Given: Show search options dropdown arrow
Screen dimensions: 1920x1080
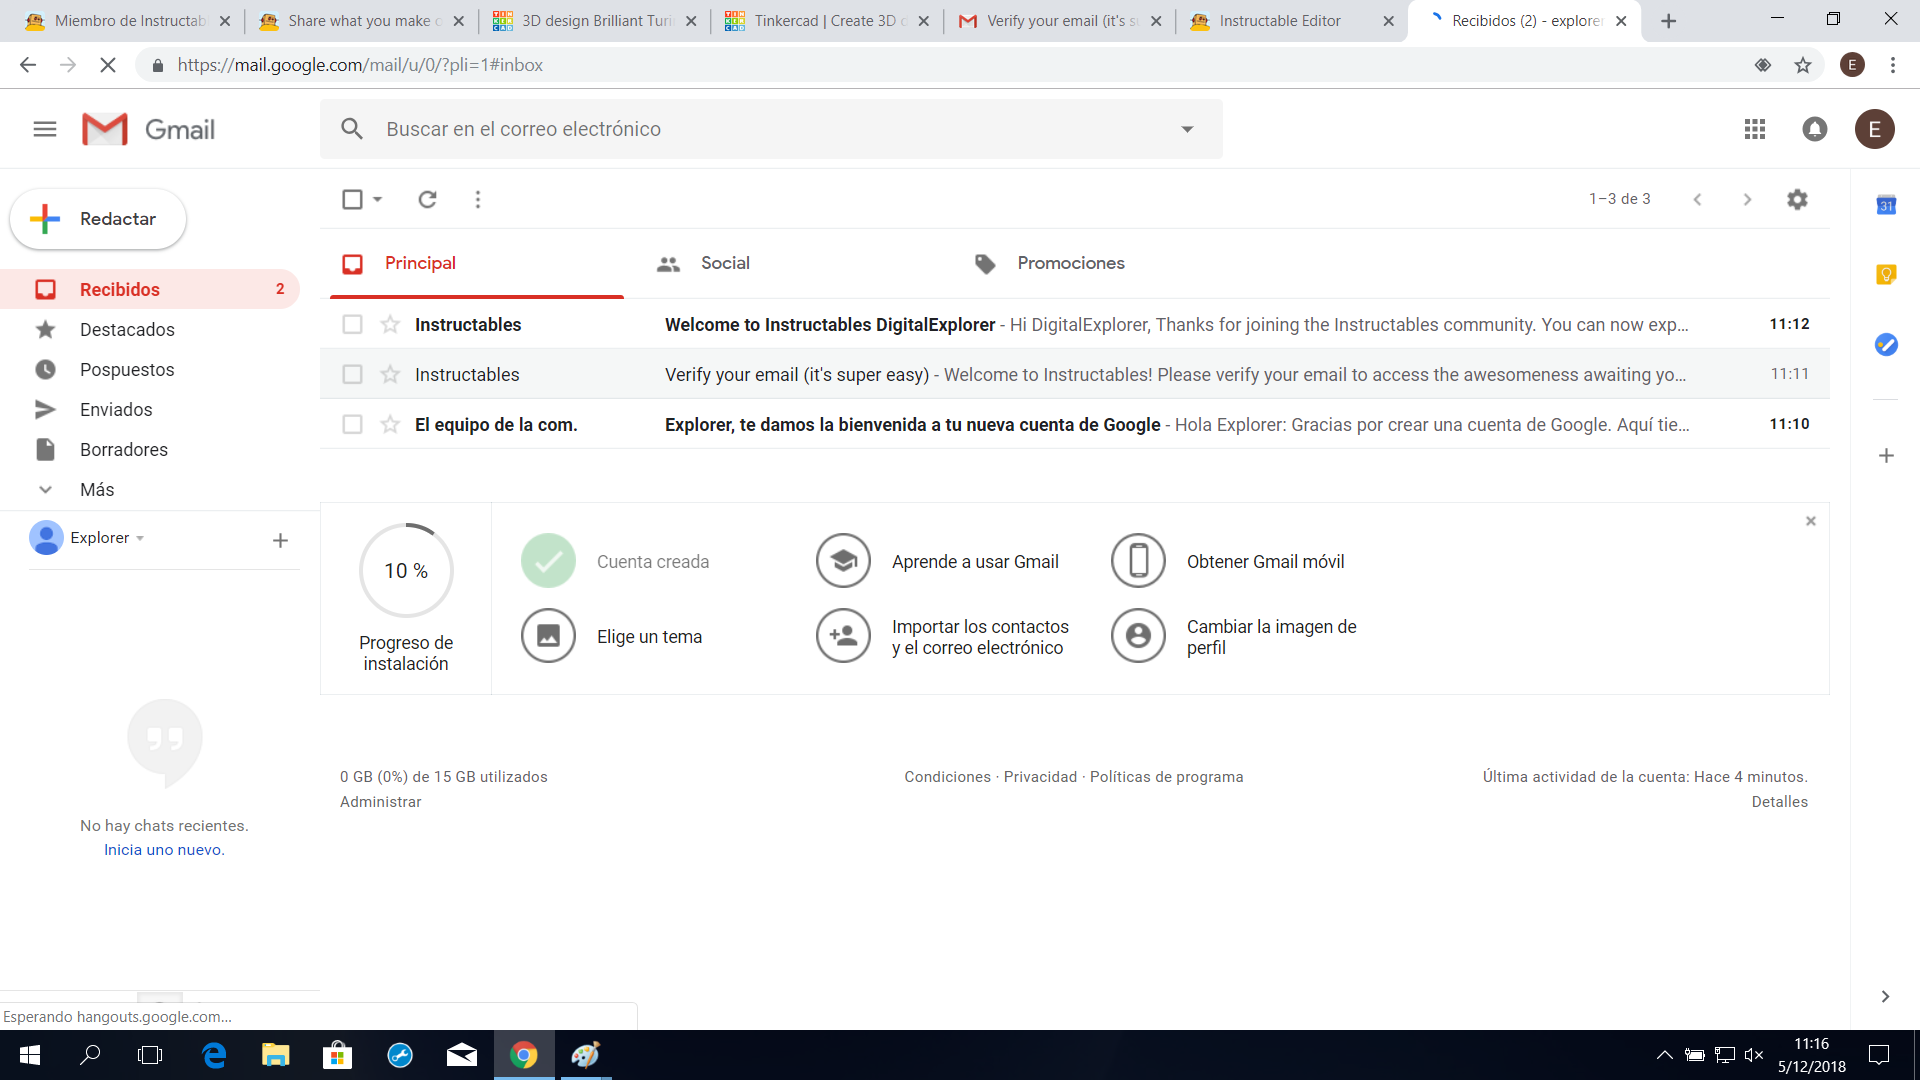Looking at the screenshot, I should pos(1187,129).
